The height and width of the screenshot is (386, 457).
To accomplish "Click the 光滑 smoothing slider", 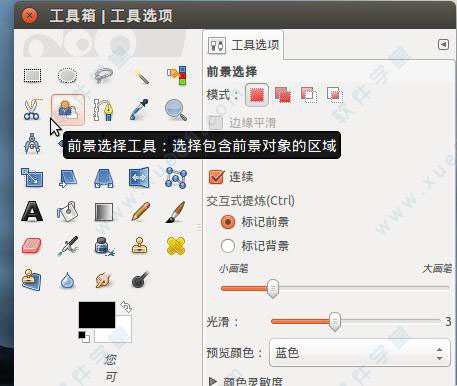I will 355,321.
